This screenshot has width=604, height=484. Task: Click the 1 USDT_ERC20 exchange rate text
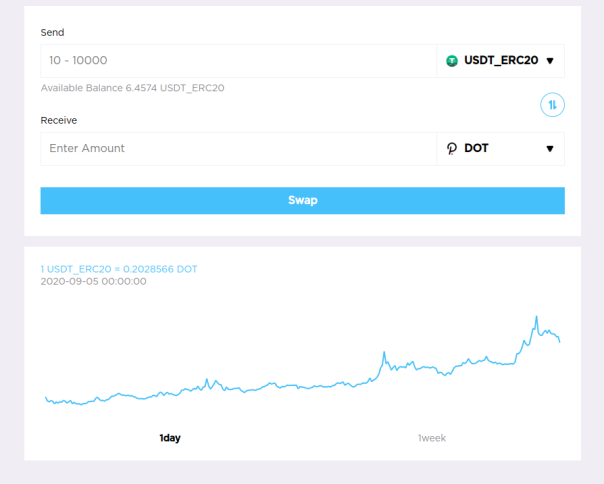coord(119,269)
